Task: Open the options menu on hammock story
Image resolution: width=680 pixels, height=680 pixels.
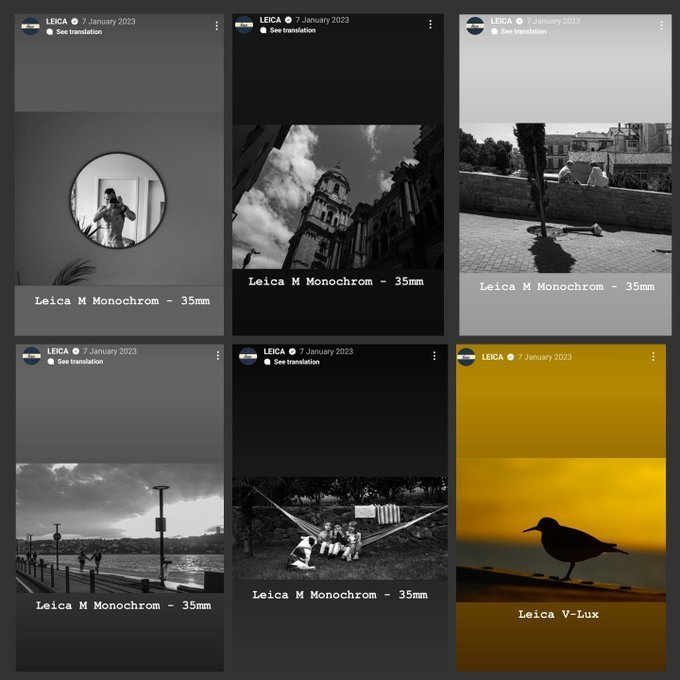Action: pyautogui.click(x=434, y=356)
